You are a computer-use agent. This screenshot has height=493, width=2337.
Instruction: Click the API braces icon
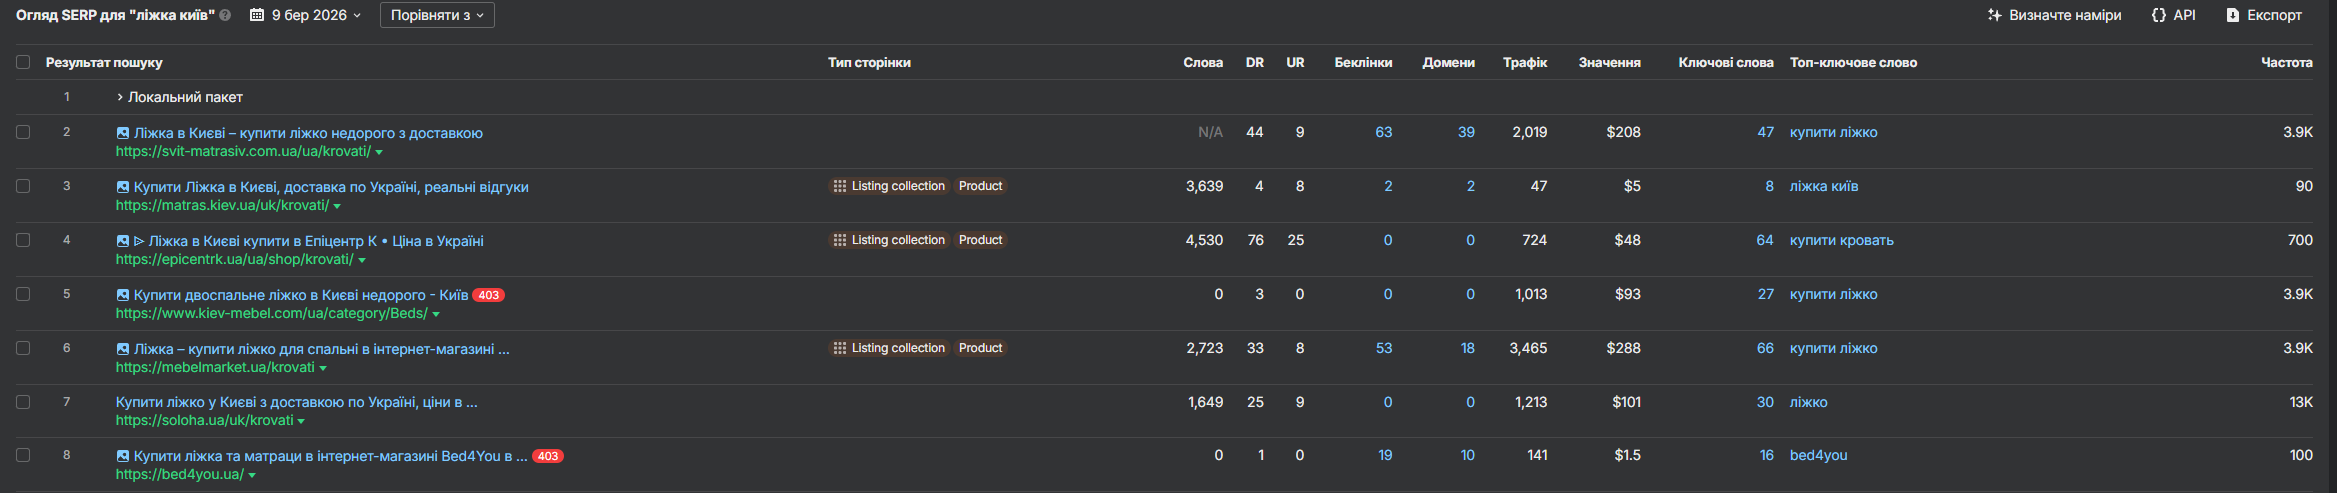click(x=2158, y=15)
